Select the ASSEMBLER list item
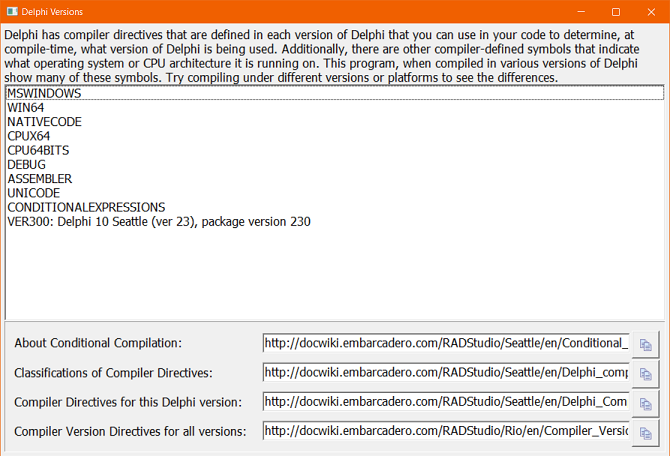The width and height of the screenshot is (670, 456). (335, 179)
